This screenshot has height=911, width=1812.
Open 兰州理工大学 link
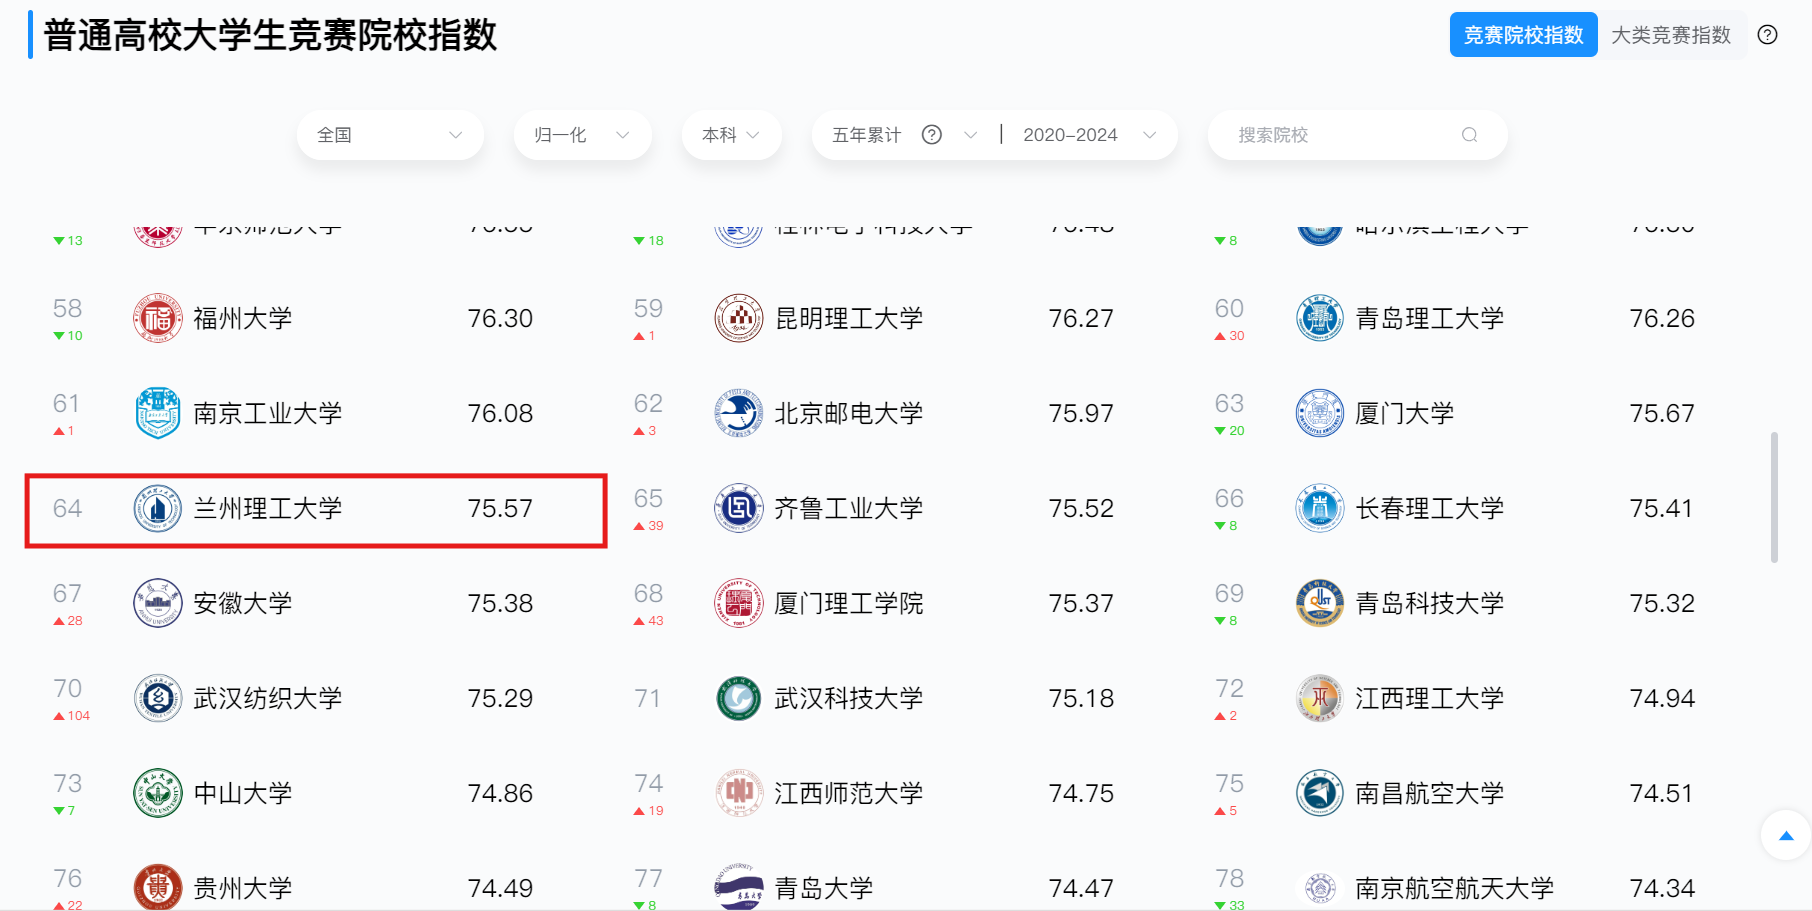click(x=267, y=508)
